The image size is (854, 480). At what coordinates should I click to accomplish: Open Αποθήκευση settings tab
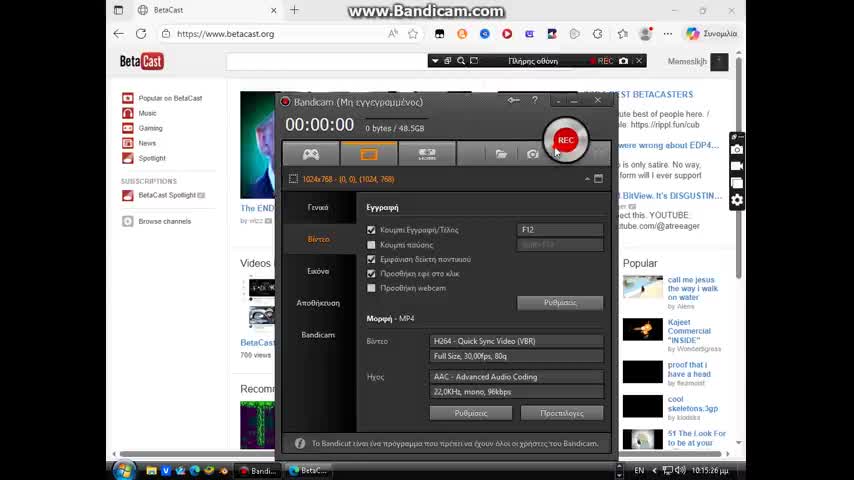pos(318,303)
